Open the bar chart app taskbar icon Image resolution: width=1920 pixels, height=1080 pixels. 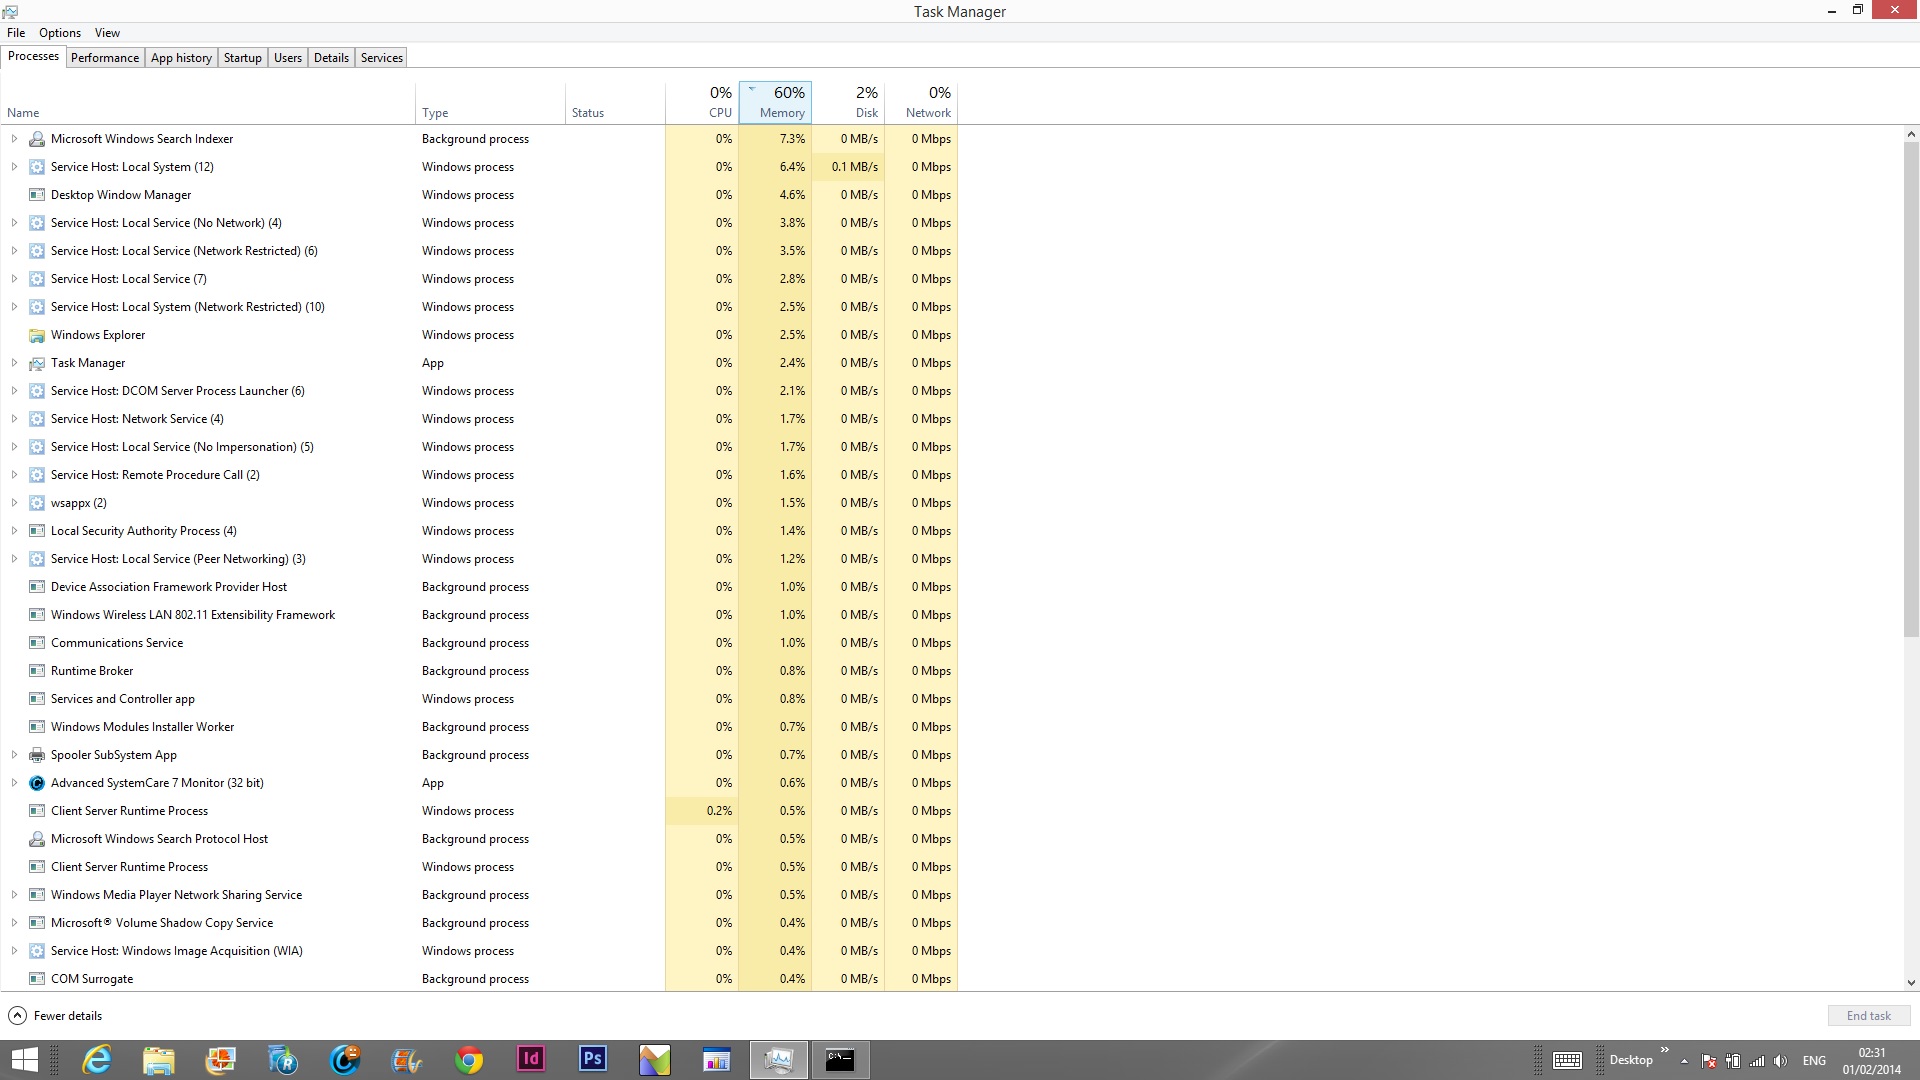[x=717, y=1060]
